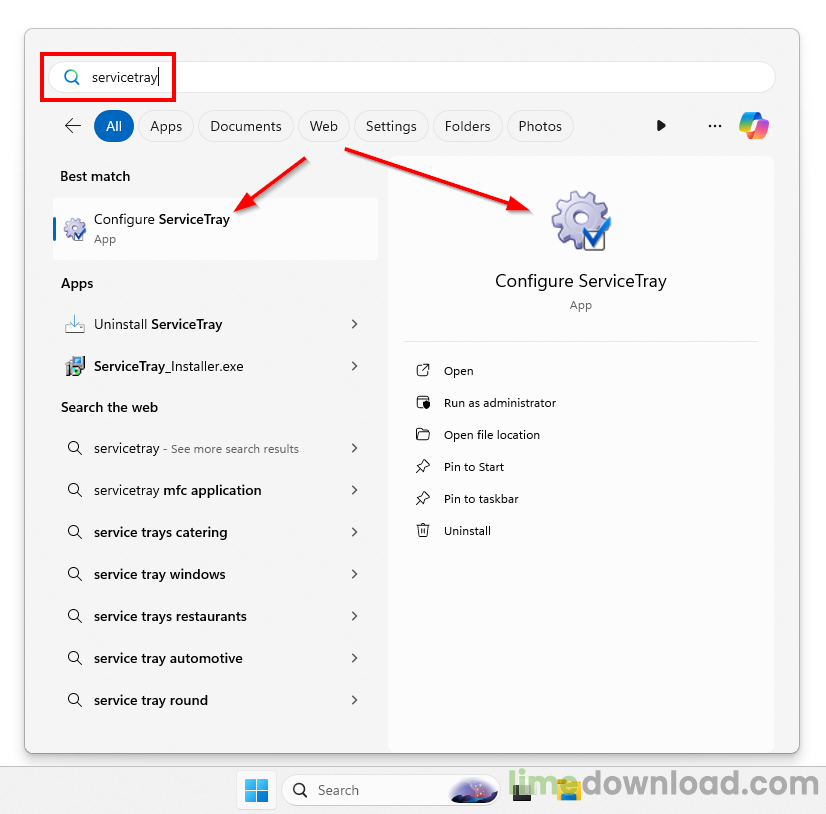Expand service tray round chevron

[355, 700]
